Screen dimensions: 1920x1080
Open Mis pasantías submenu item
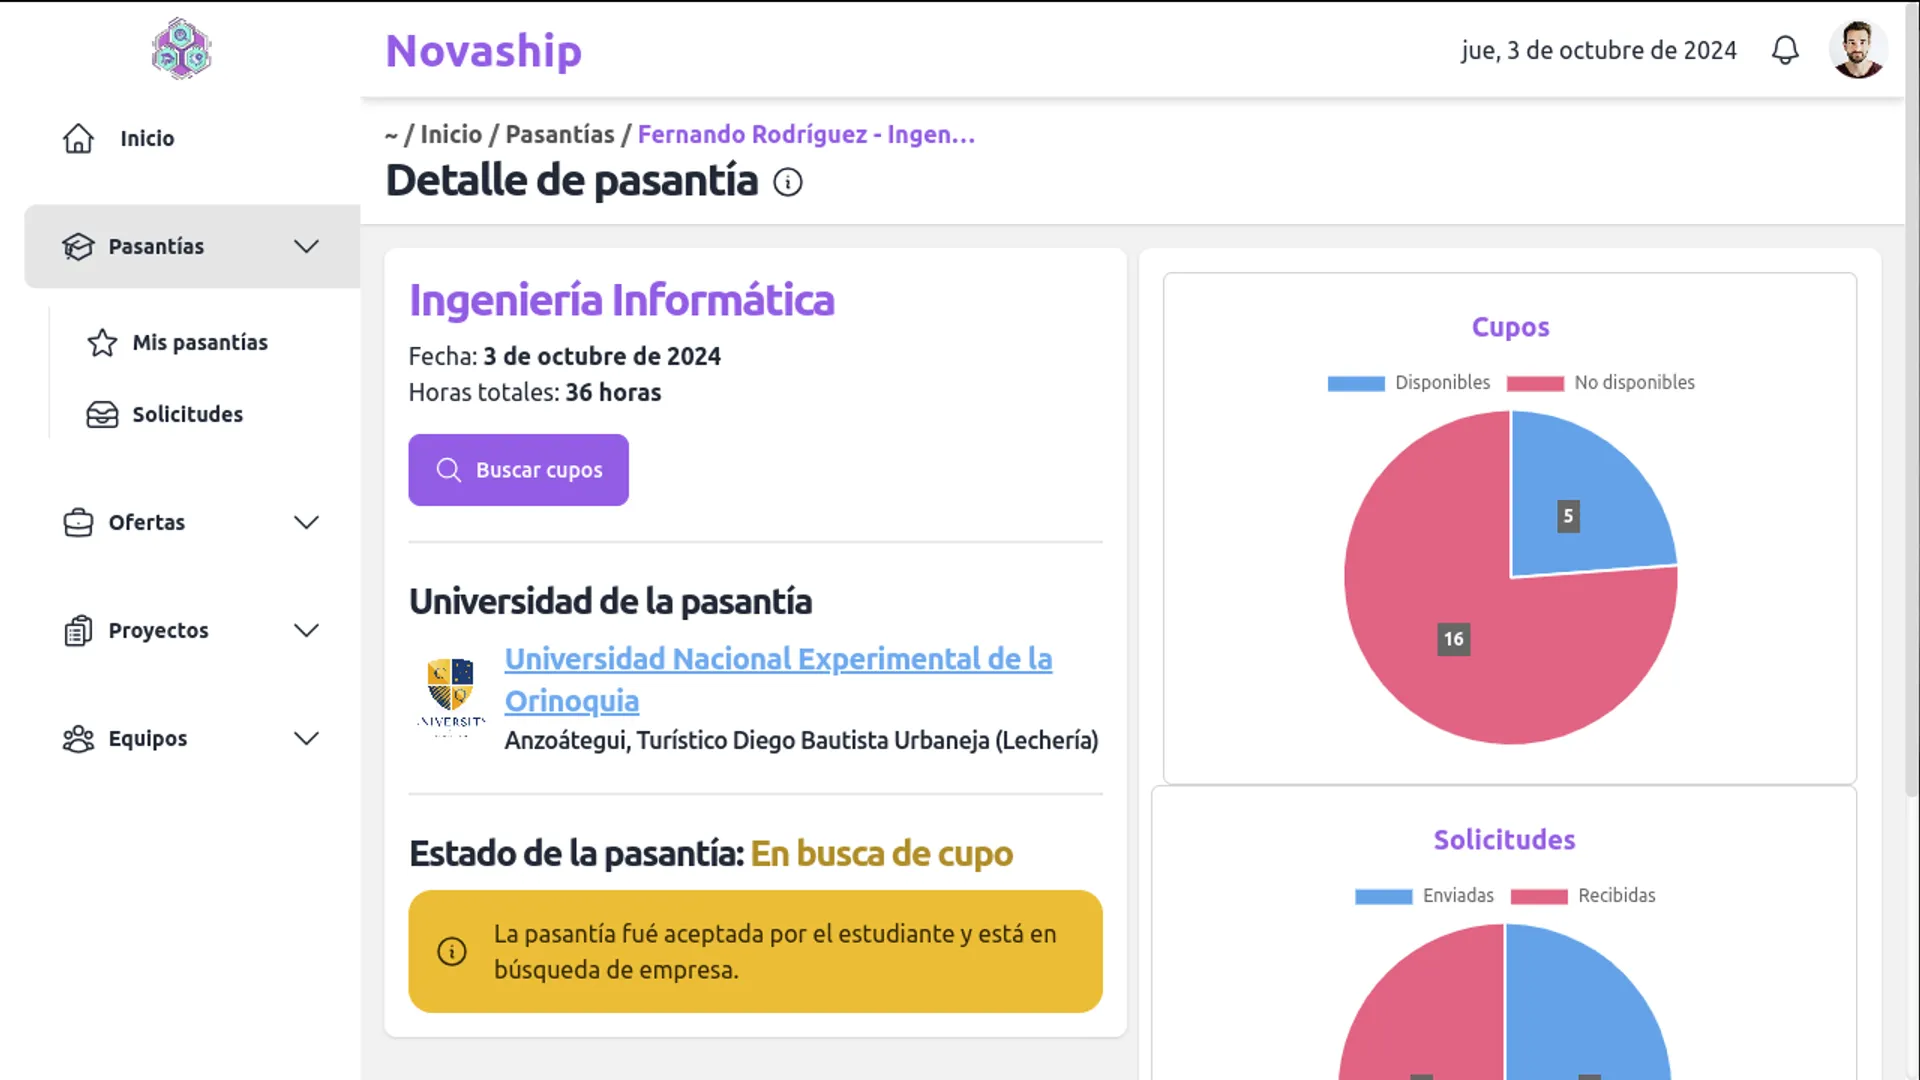pyautogui.click(x=200, y=342)
